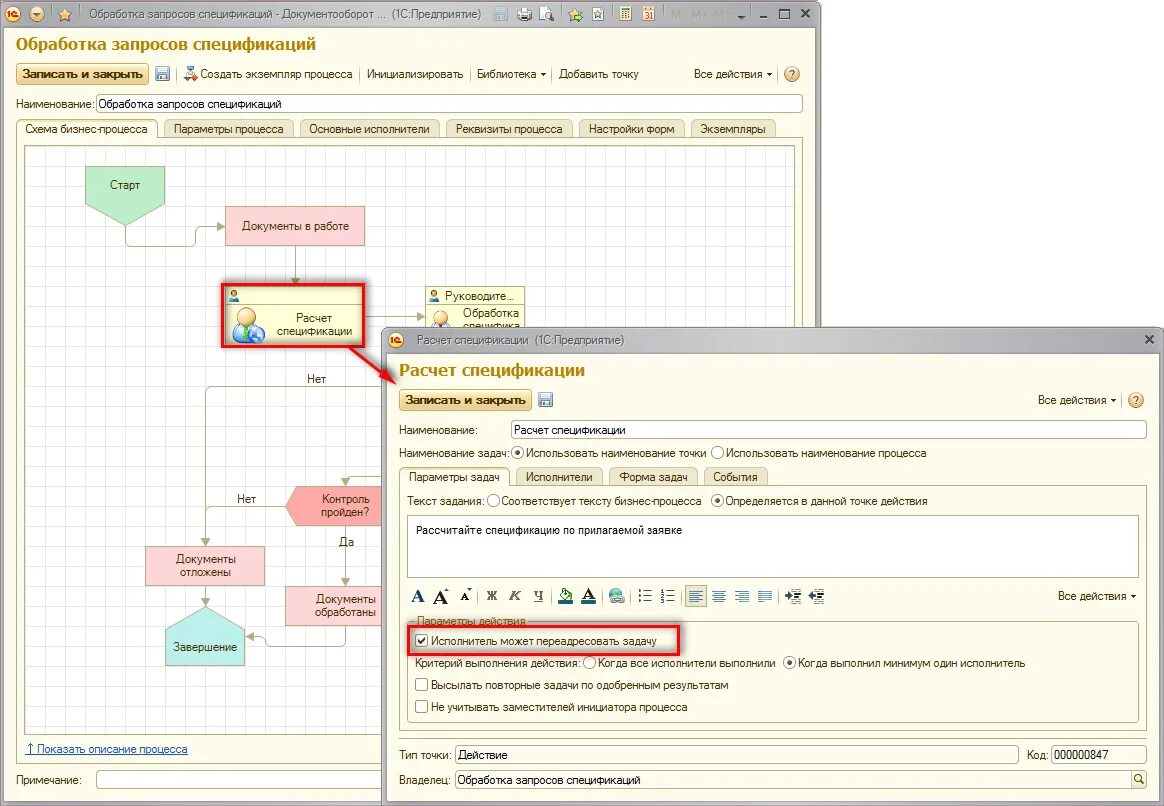This screenshot has width=1164, height=806.
Task: Select Использовать наименование процесса radio
Action: 717,453
